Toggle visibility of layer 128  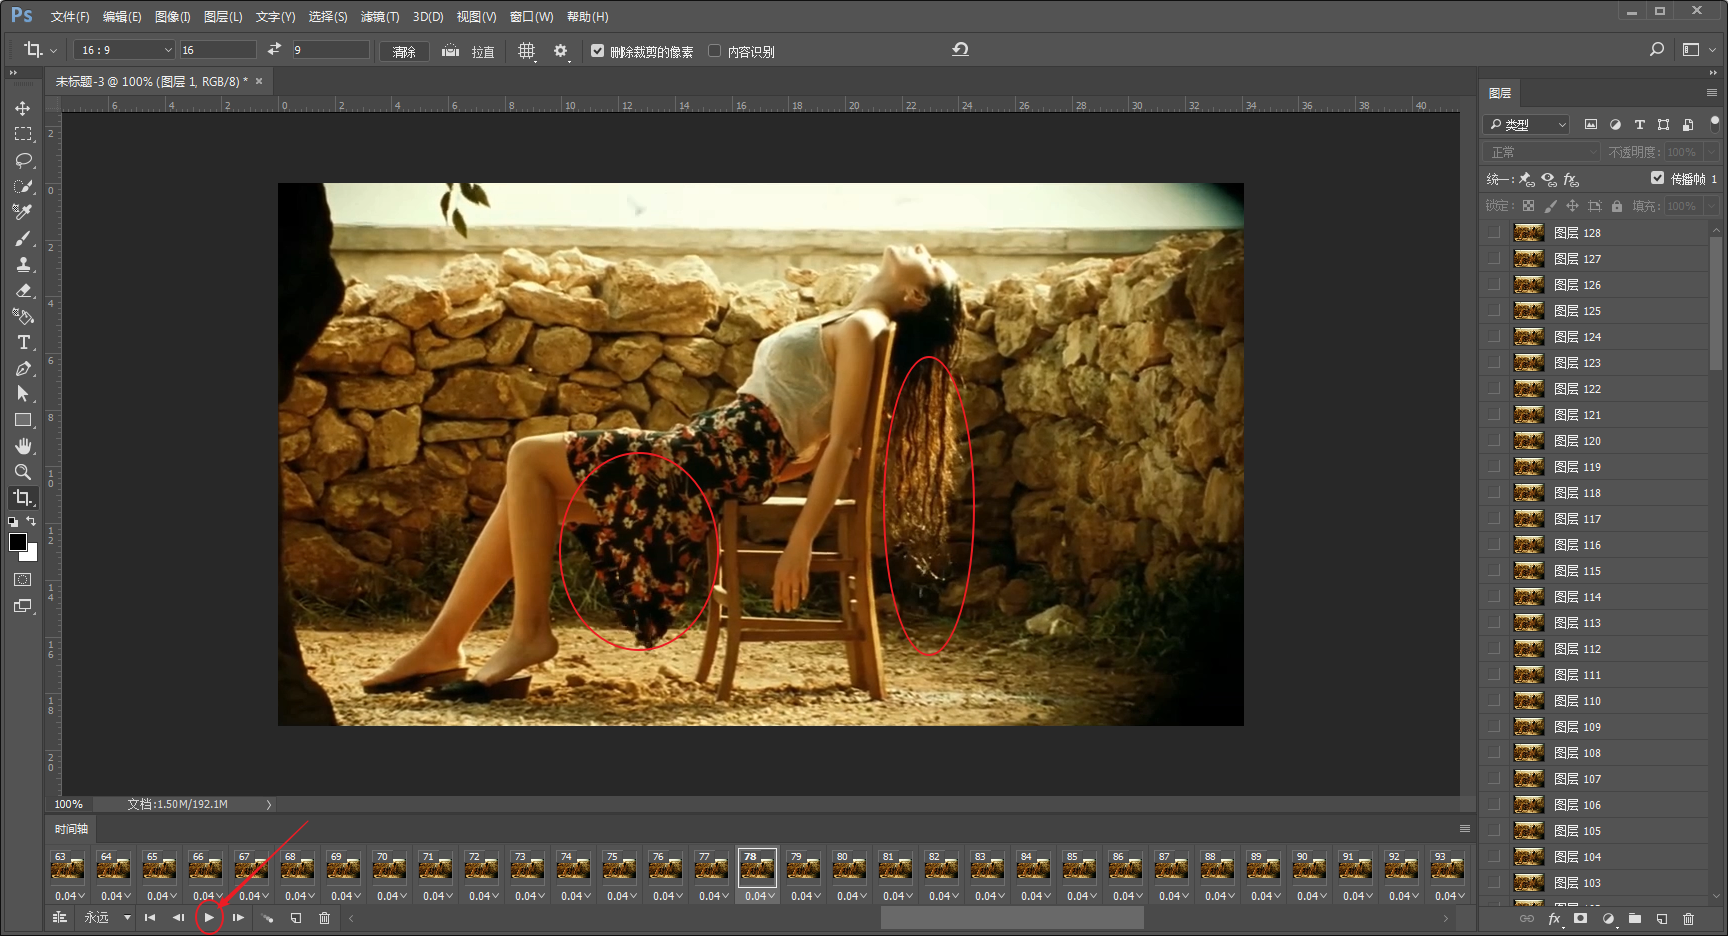[x=1494, y=233]
